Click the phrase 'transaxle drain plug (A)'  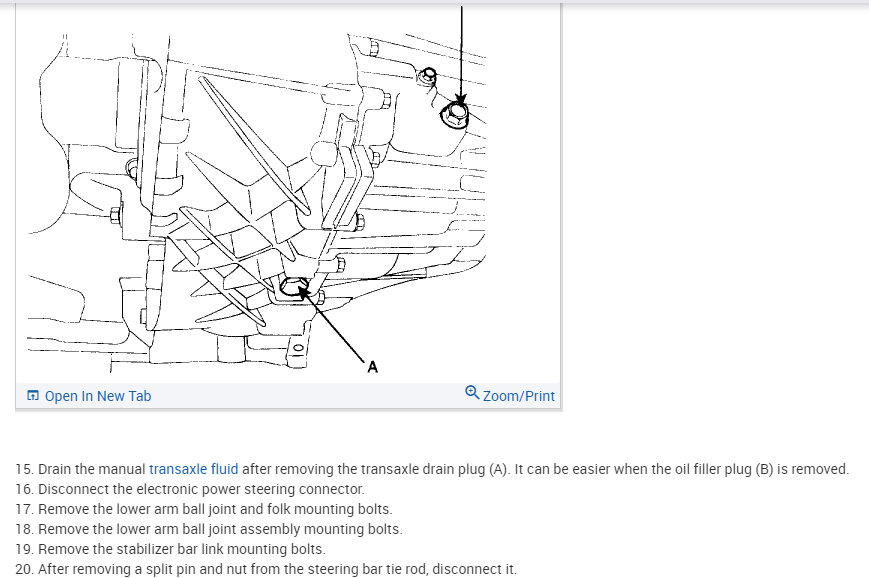[434, 469]
